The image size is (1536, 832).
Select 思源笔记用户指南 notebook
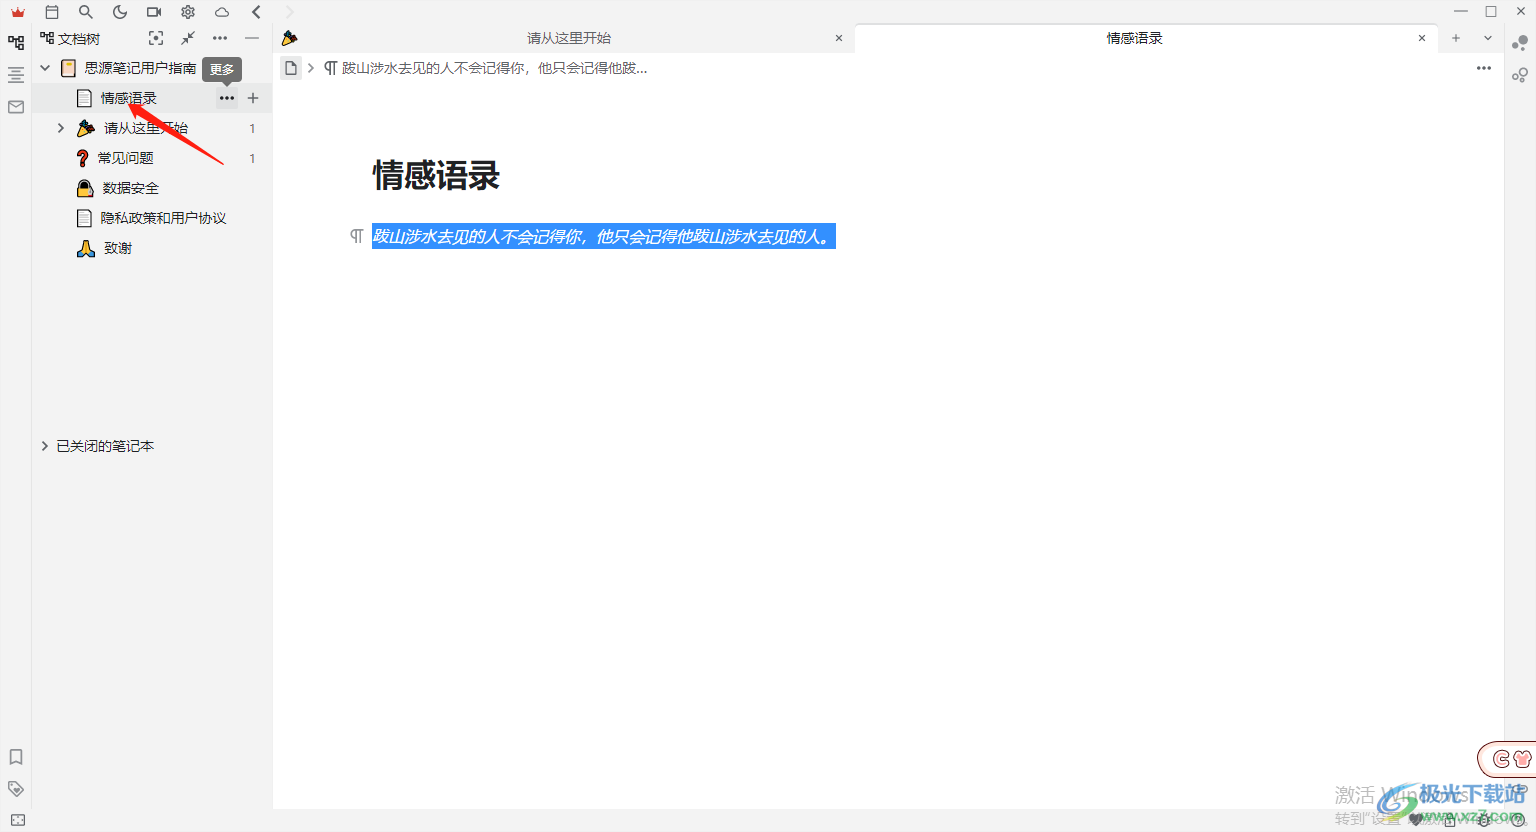(141, 68)
